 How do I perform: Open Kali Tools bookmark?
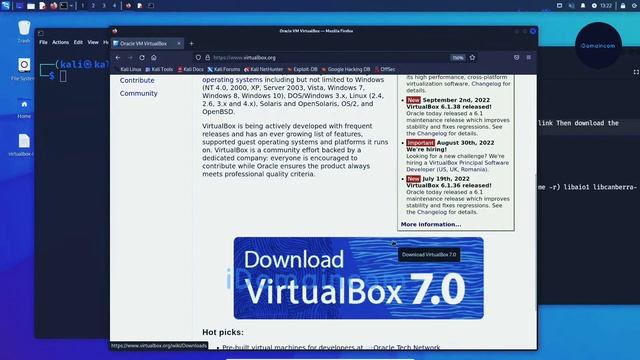point(160,69)
